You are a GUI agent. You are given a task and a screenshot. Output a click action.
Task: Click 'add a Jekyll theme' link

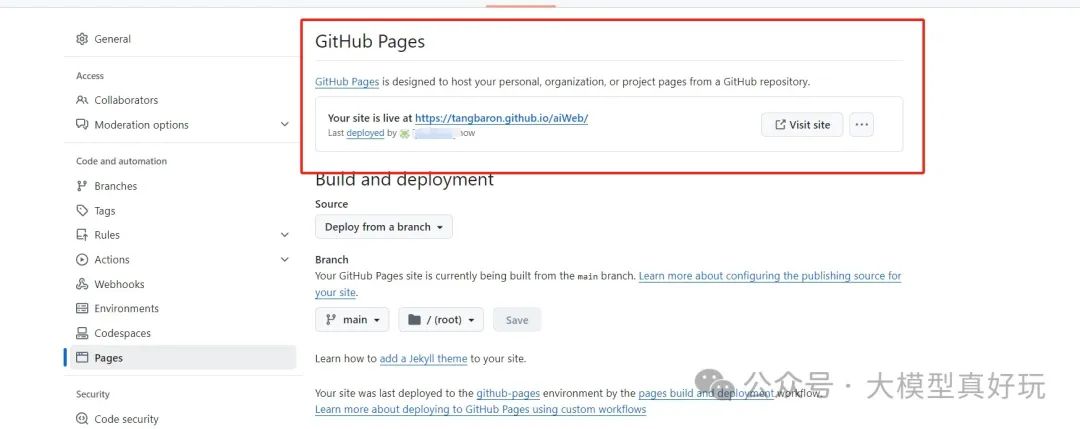424,359
